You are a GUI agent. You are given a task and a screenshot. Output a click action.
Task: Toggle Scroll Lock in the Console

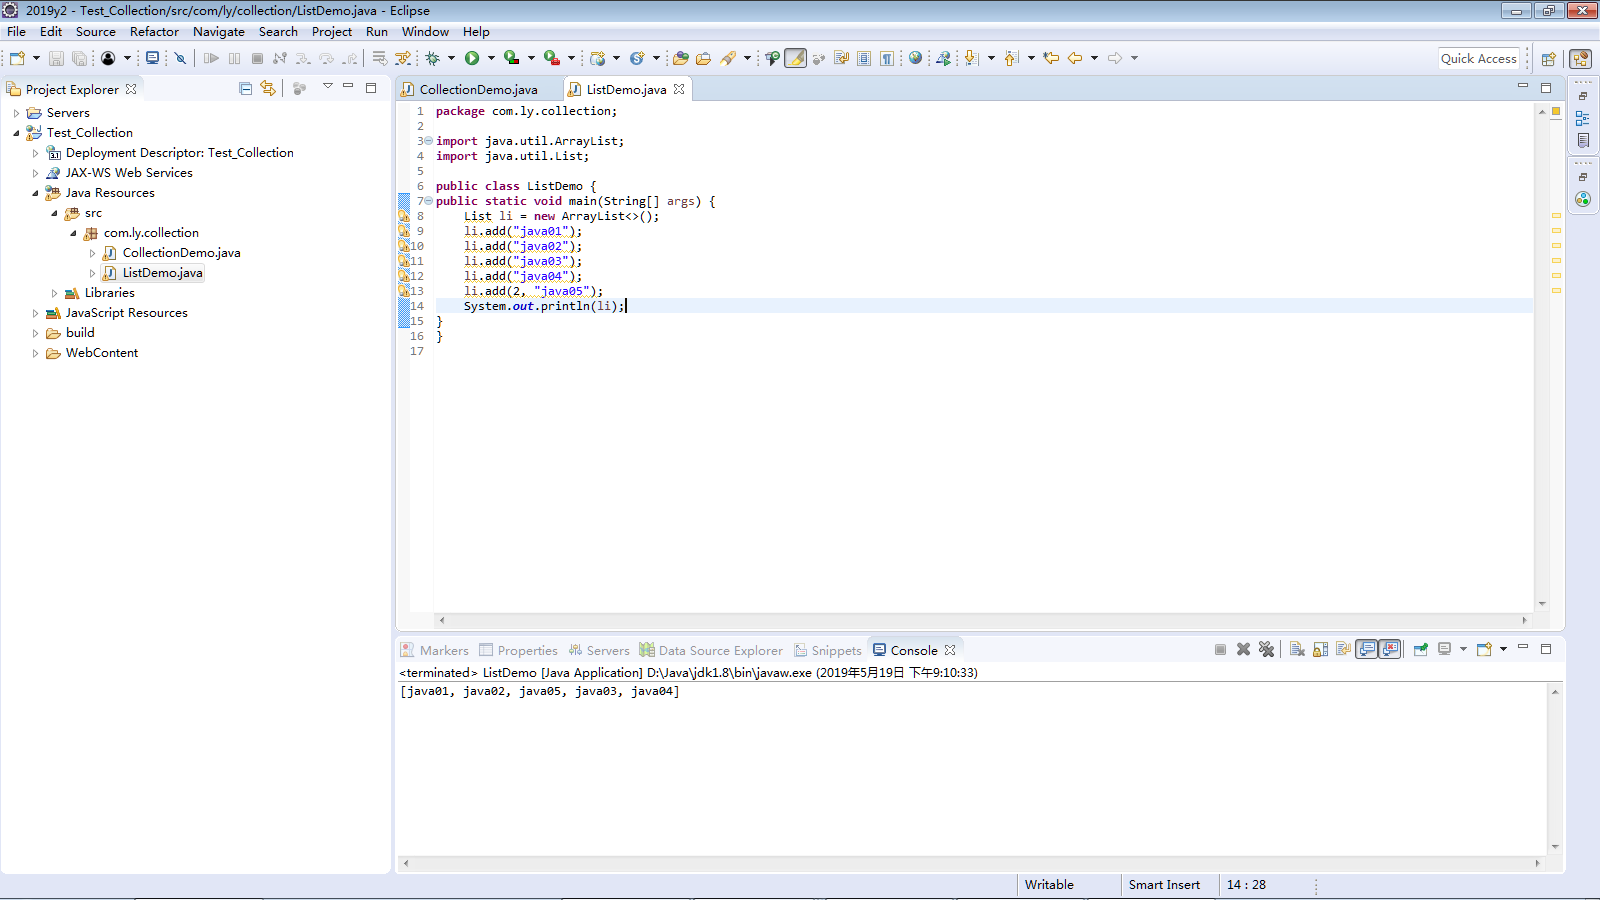(x=1320, y=649)
